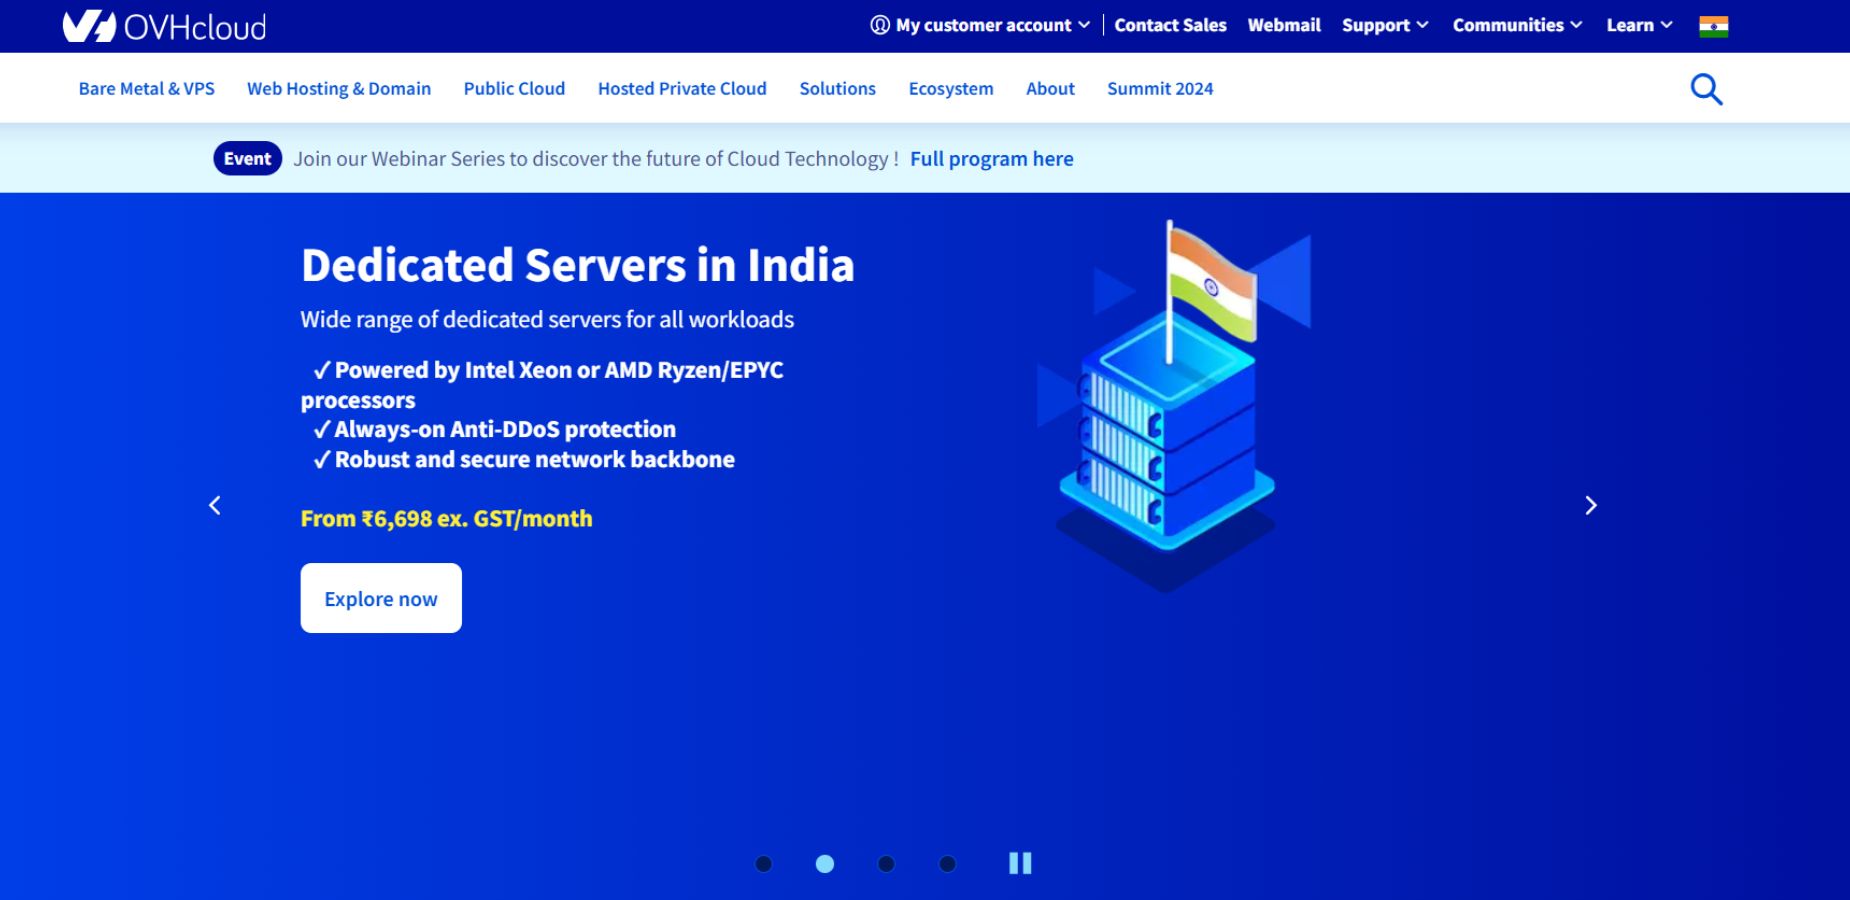Expand the My customer account dropdown
This screenshot has height=900, width=1850.
point(983,25)
